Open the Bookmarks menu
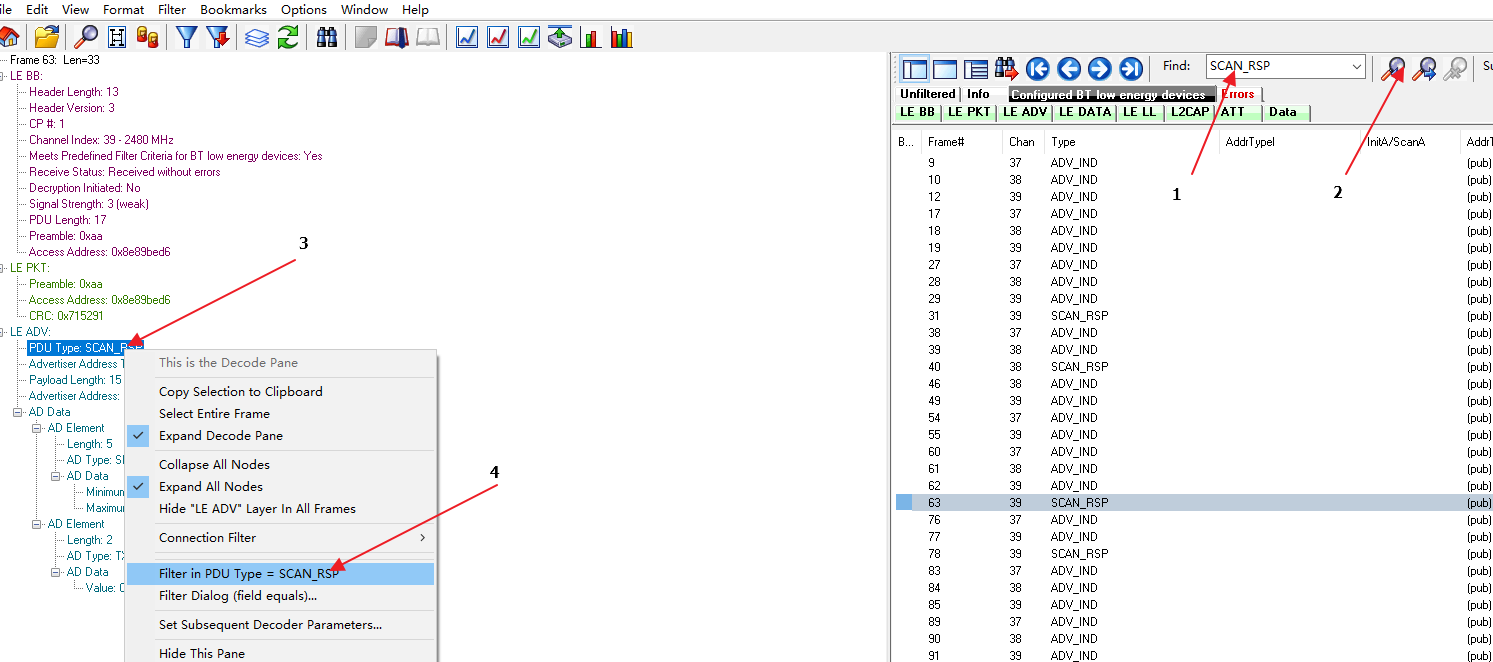Viewport: 1493px width, 662px height. pos(233,9)
